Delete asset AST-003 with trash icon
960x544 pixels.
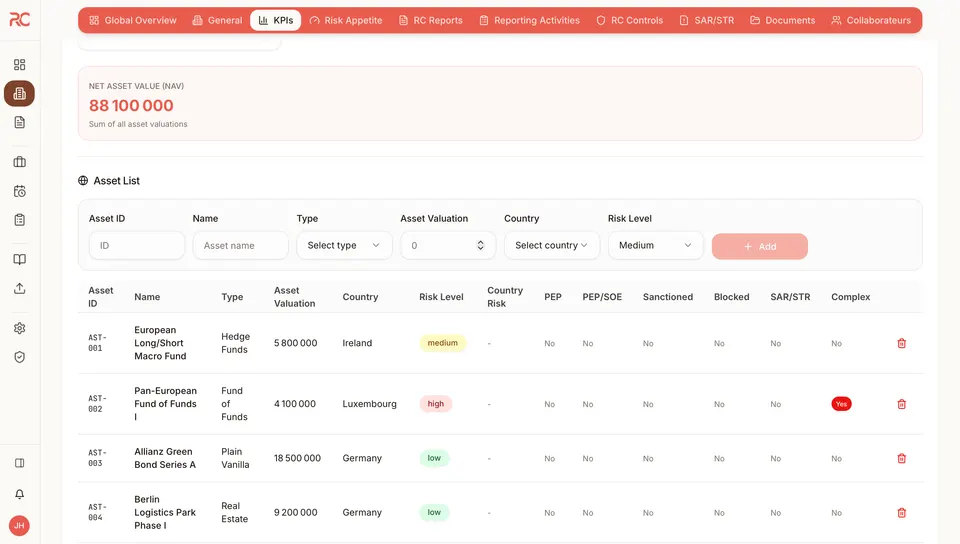pos(902,458)
